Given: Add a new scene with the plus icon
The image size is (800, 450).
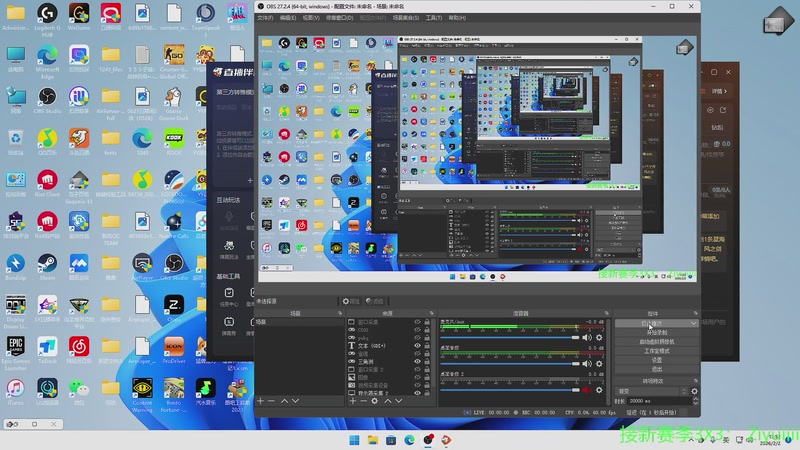Looking at the screenshot, I should pyautogui.click(x=260, y=401).
